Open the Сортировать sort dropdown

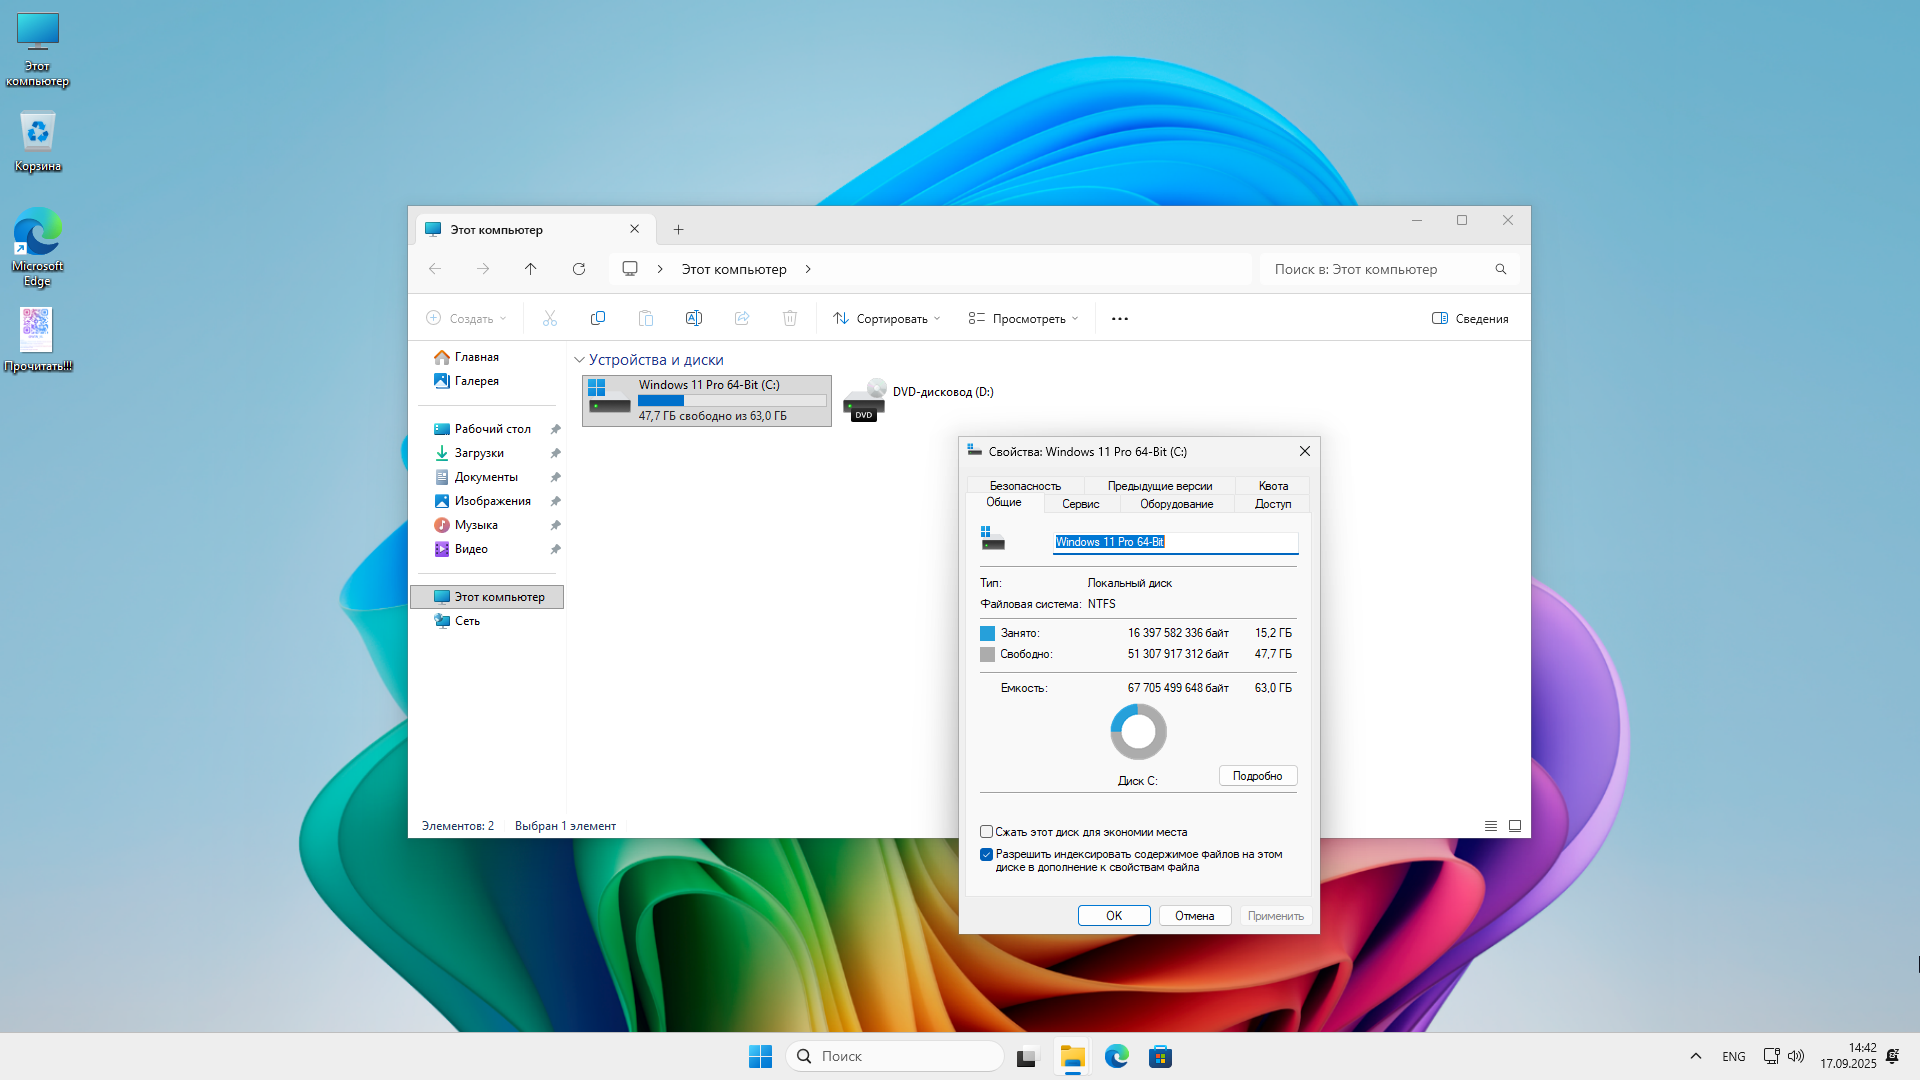pyautogui.click(x=887, y=319)
